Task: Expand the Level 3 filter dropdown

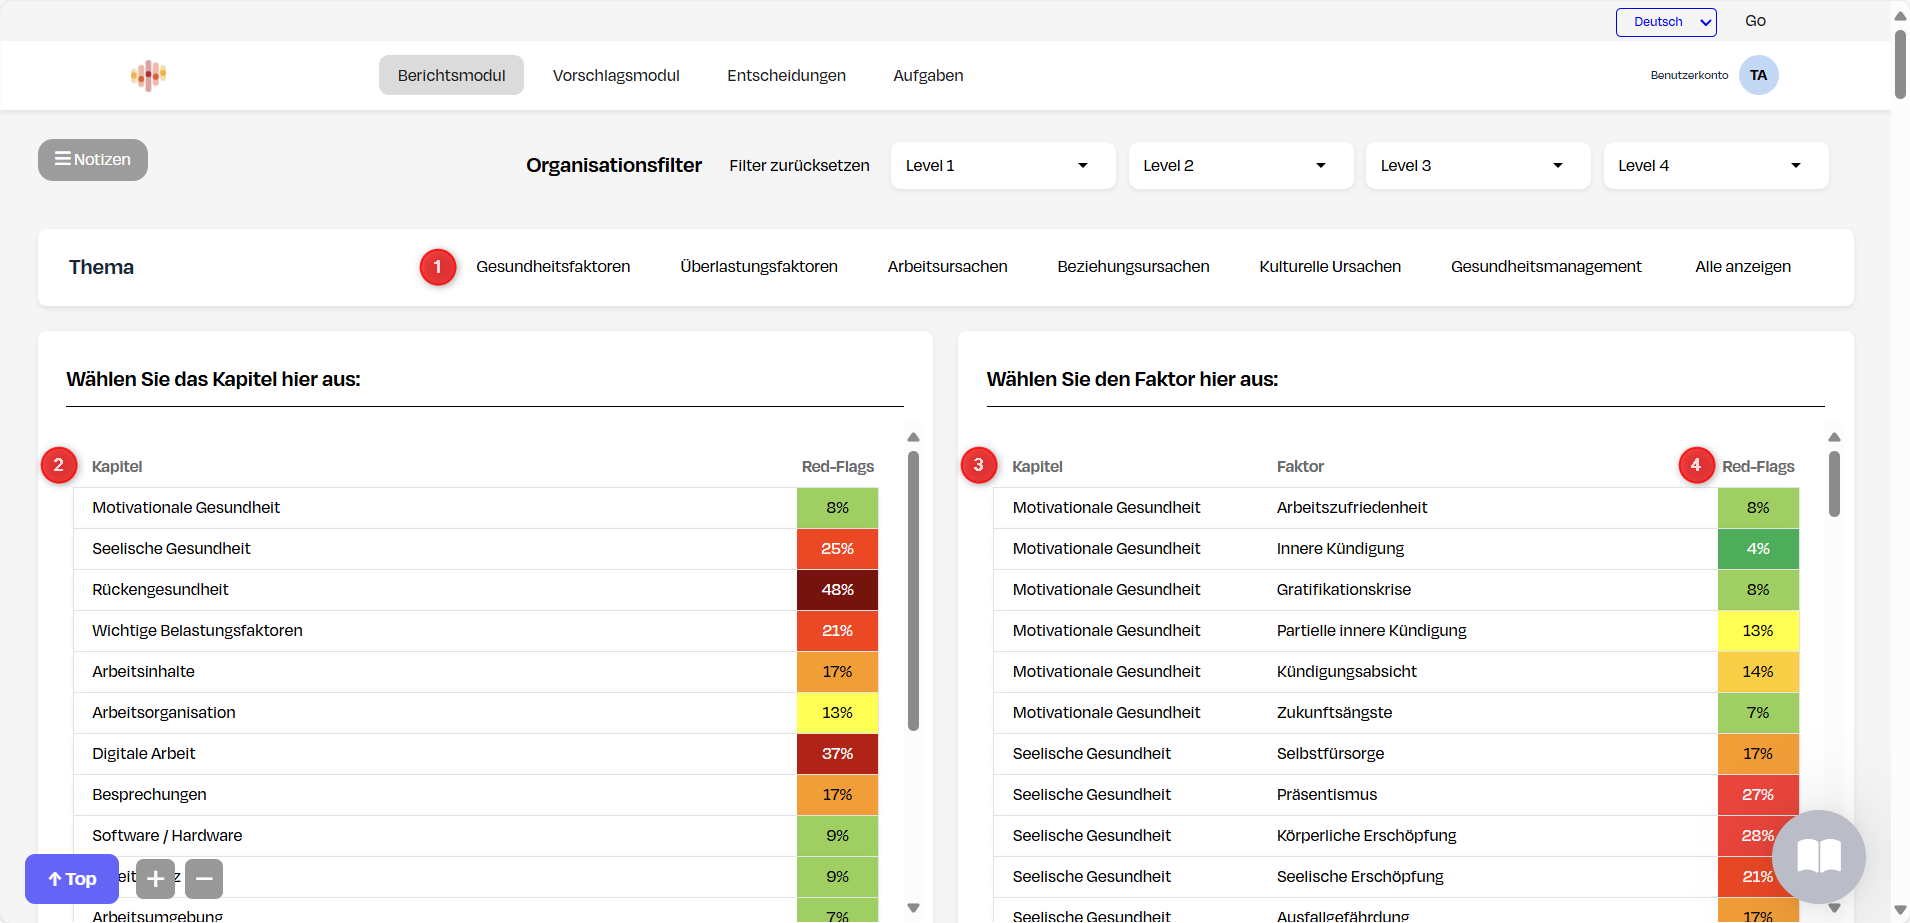Action: point(1478,165)
